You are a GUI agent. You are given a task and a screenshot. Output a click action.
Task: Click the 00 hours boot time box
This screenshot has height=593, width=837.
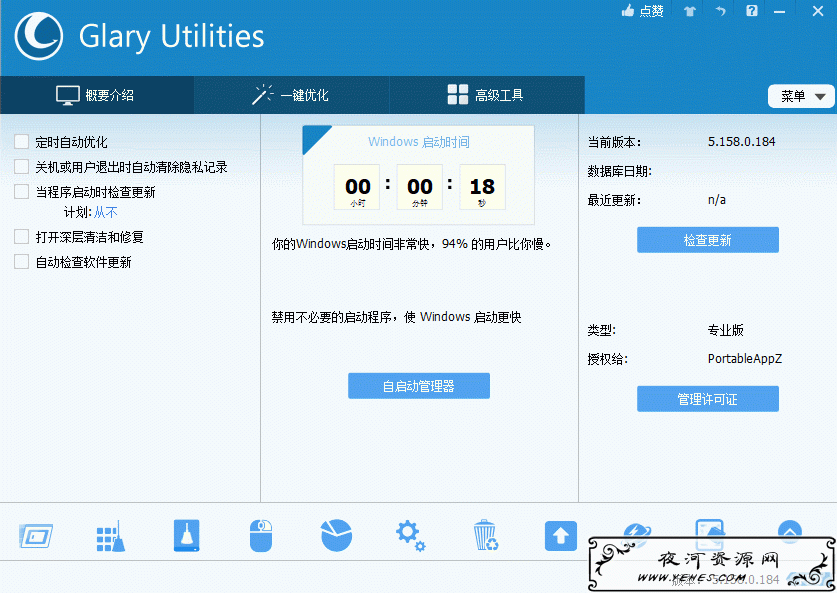(357, 187)
